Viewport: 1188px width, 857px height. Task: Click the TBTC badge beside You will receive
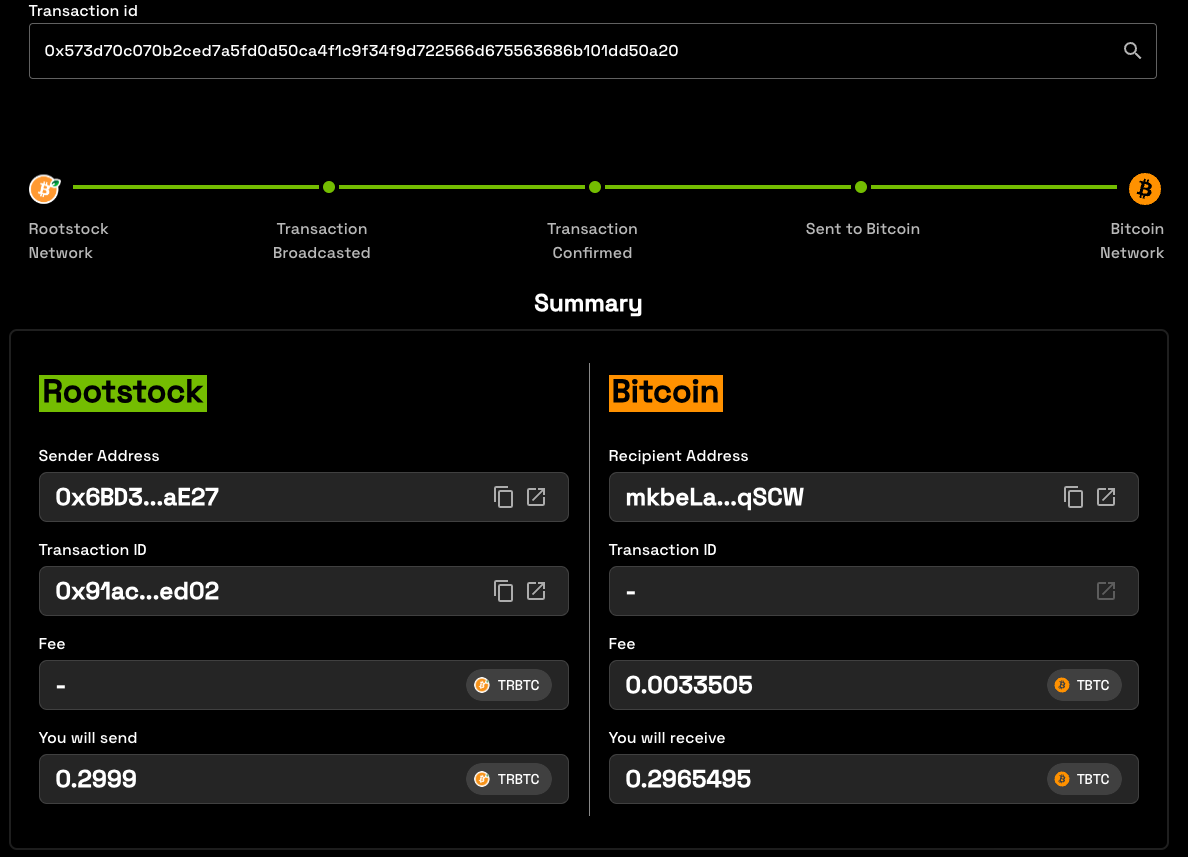[x=1083, y=779]
